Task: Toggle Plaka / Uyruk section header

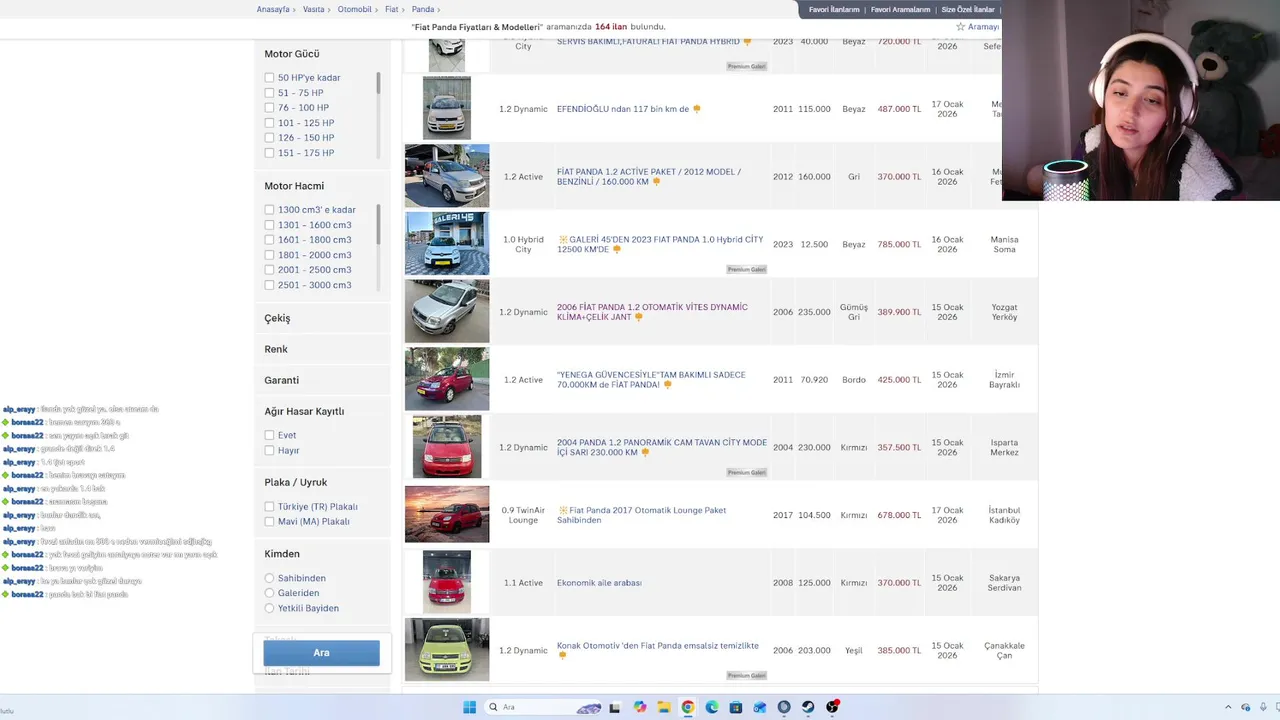Action: point(296,482)
